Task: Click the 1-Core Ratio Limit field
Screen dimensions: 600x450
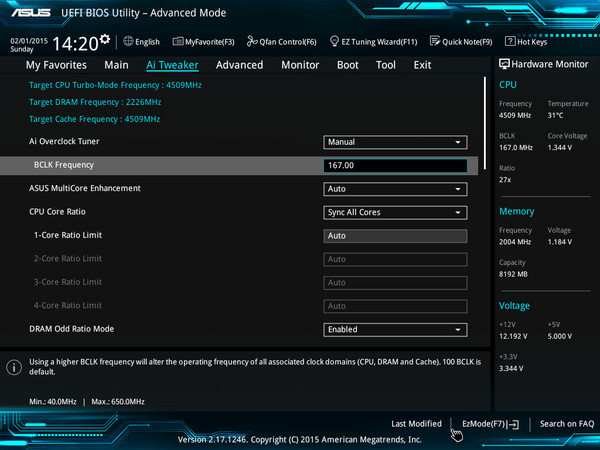Action: coord(395,236)
